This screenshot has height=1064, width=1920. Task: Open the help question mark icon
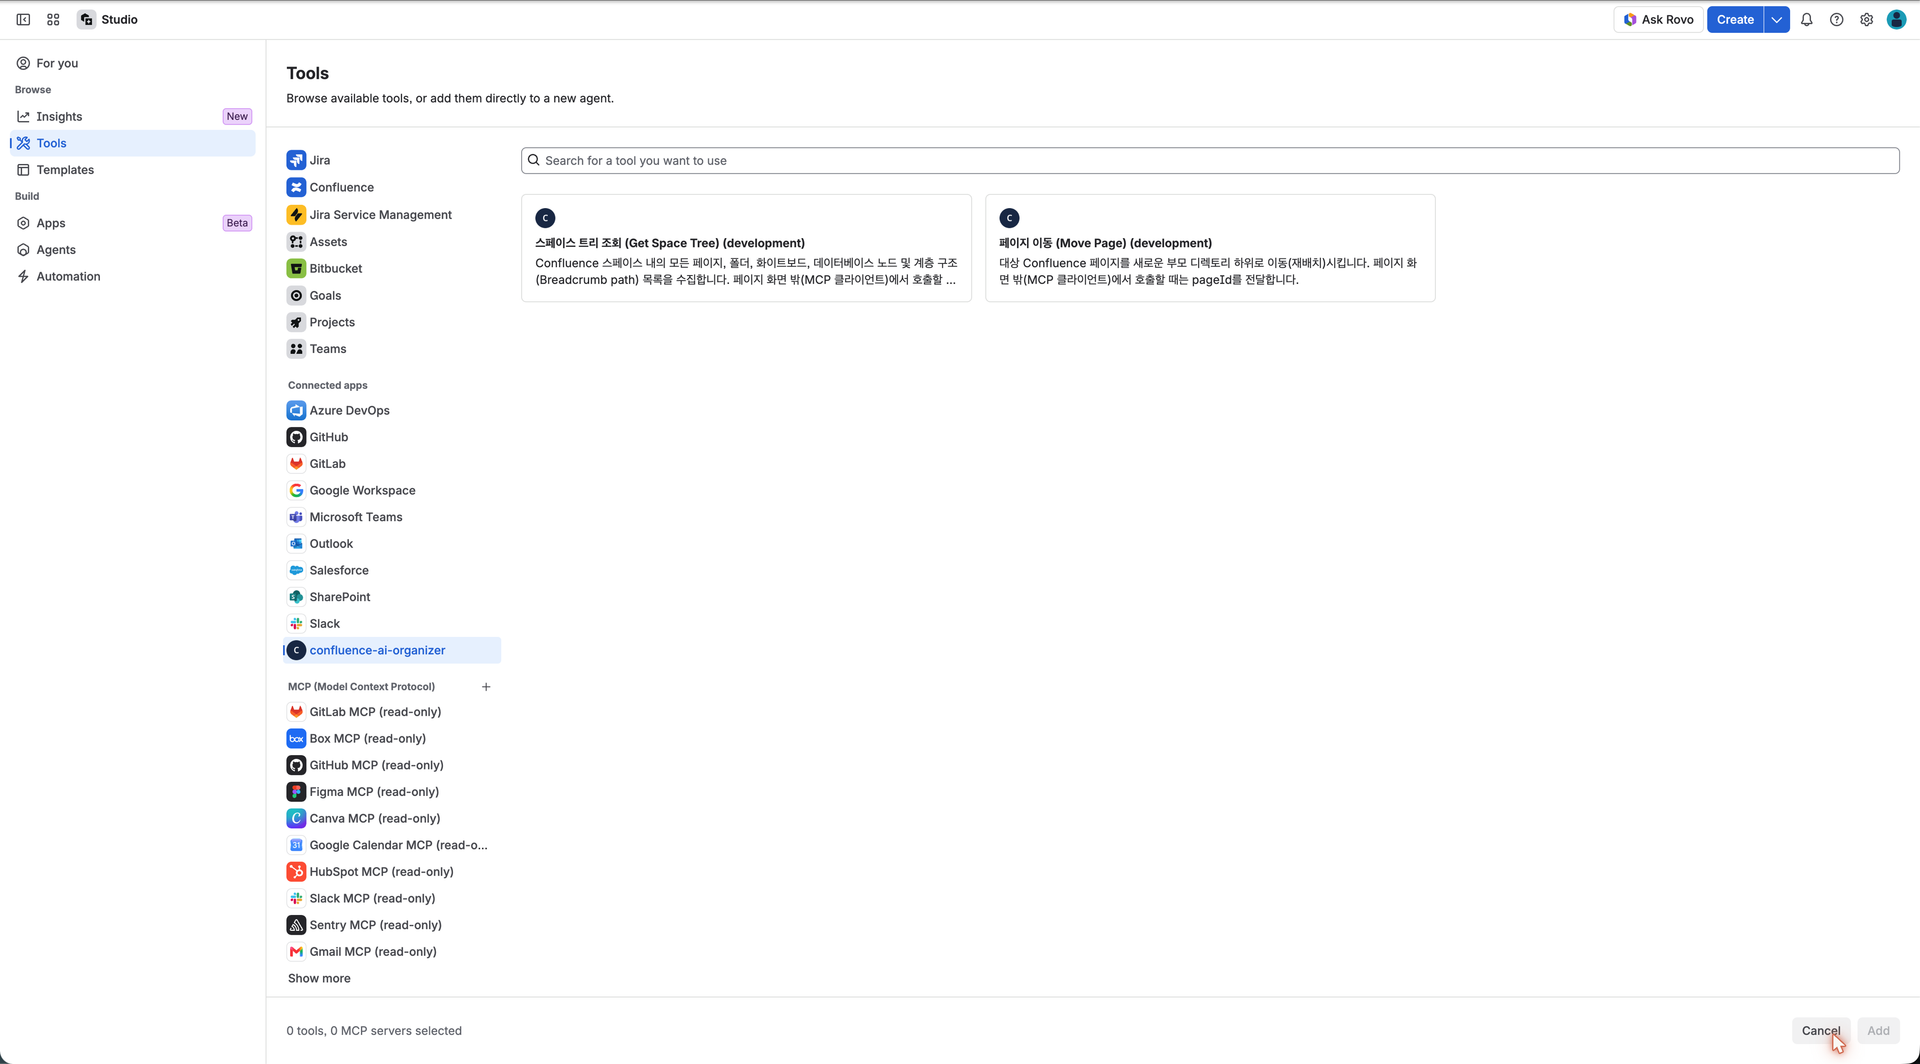1836,19
